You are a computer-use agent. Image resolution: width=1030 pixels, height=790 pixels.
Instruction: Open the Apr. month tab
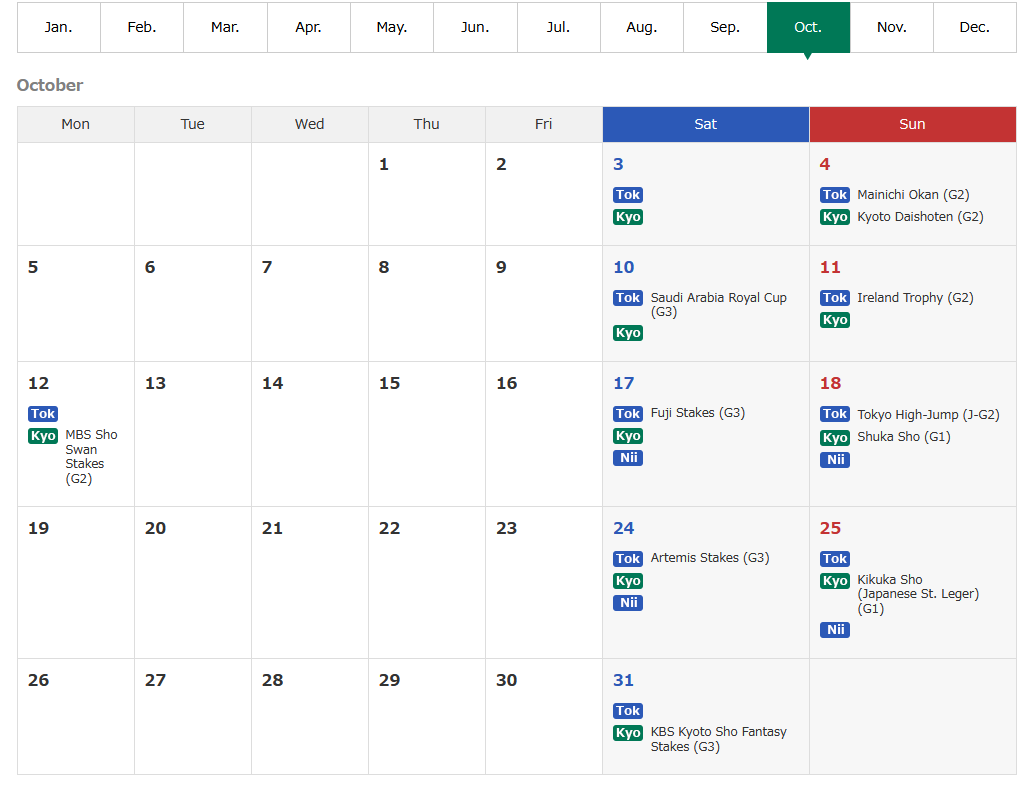[x=309, y=27]
